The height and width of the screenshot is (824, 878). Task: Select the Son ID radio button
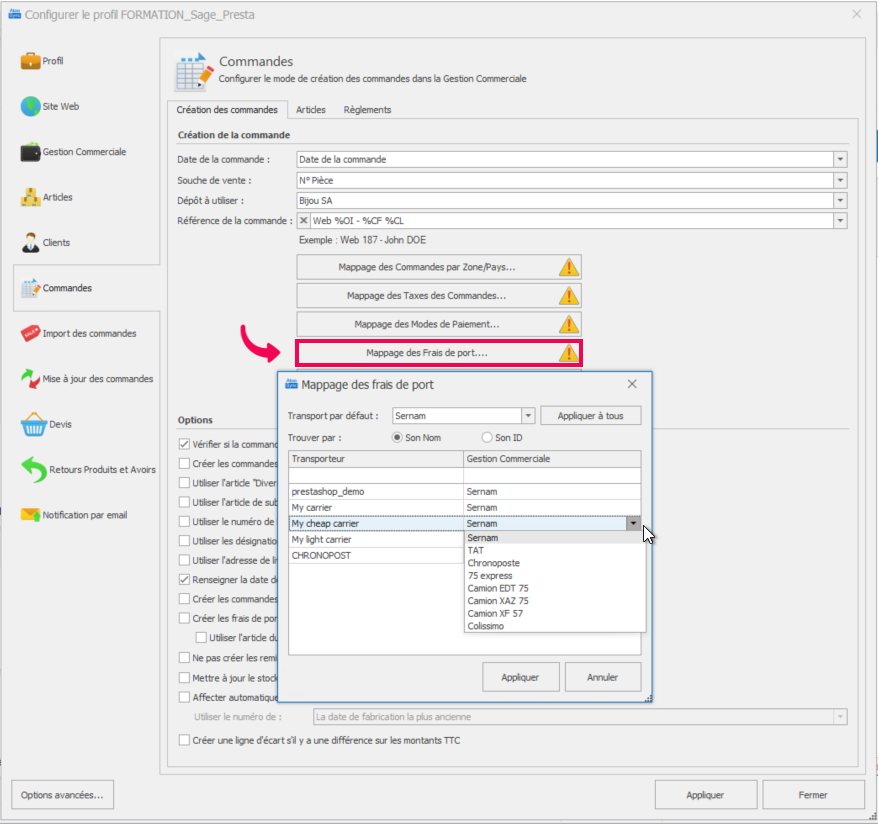(487, 438)
